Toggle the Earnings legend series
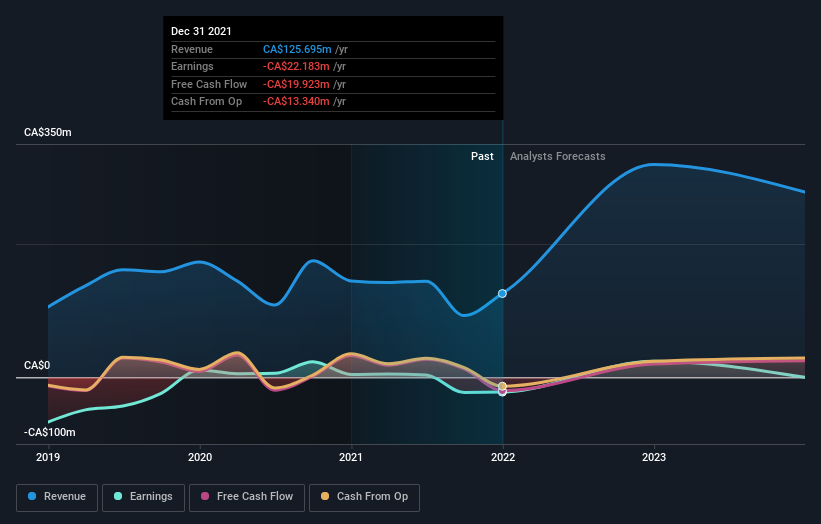 (143, 497)
